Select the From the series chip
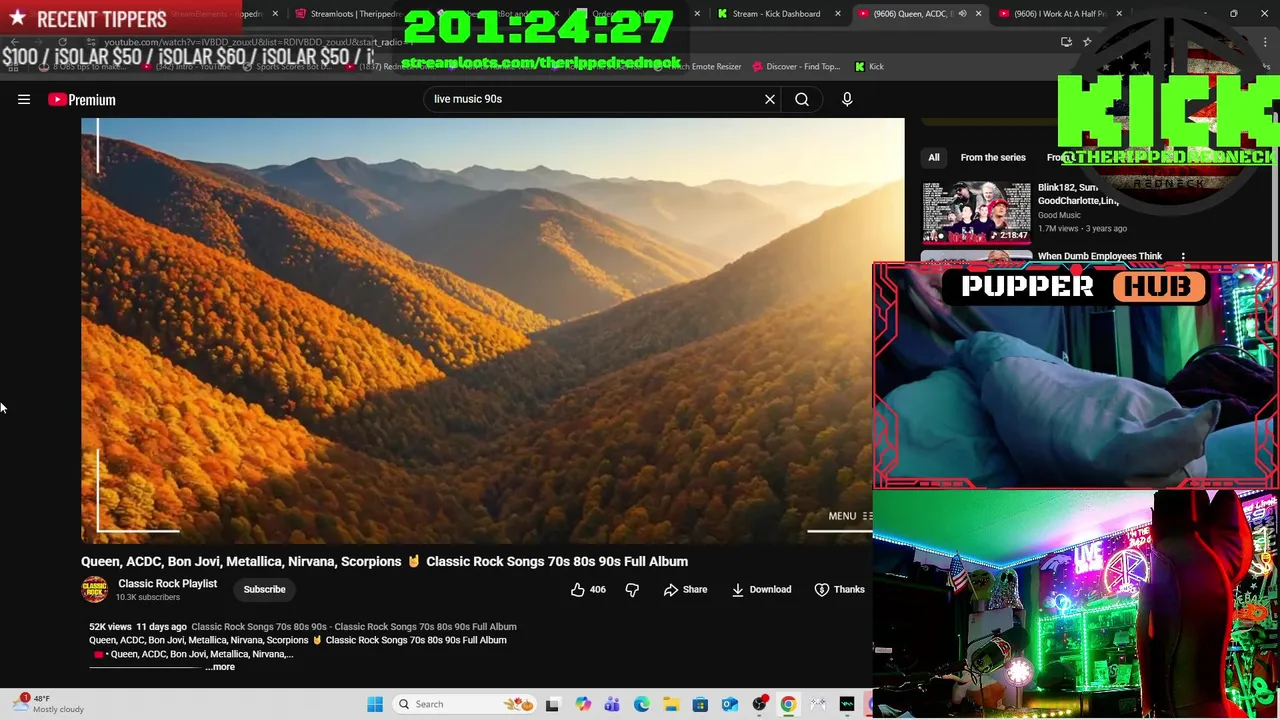Viewport: 1280px width, 720px height. pyautogui.click(x=993, y=157)
